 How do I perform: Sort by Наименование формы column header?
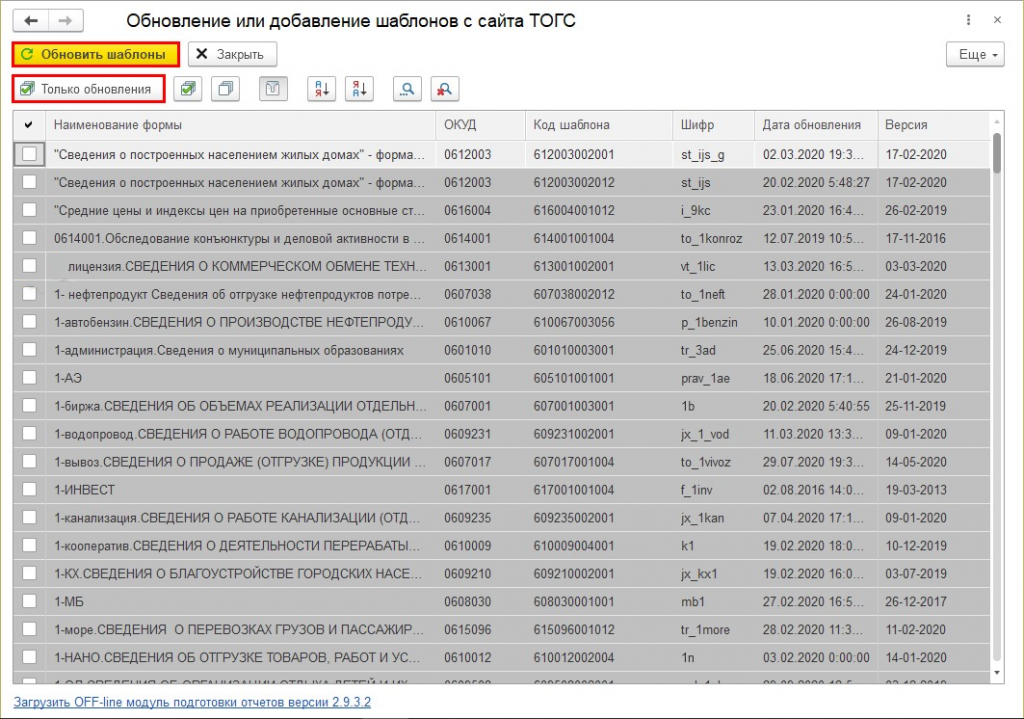tap(240, 125)
